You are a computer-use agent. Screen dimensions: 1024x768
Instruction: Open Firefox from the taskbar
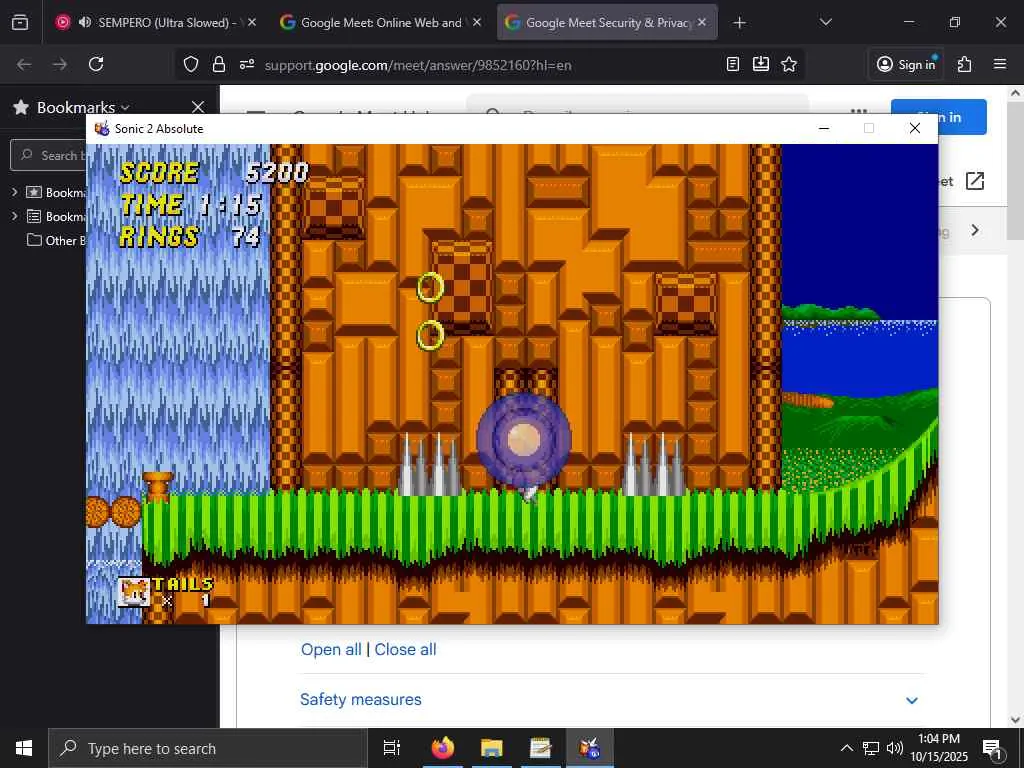pyautogui.click(x=443, y=748)
